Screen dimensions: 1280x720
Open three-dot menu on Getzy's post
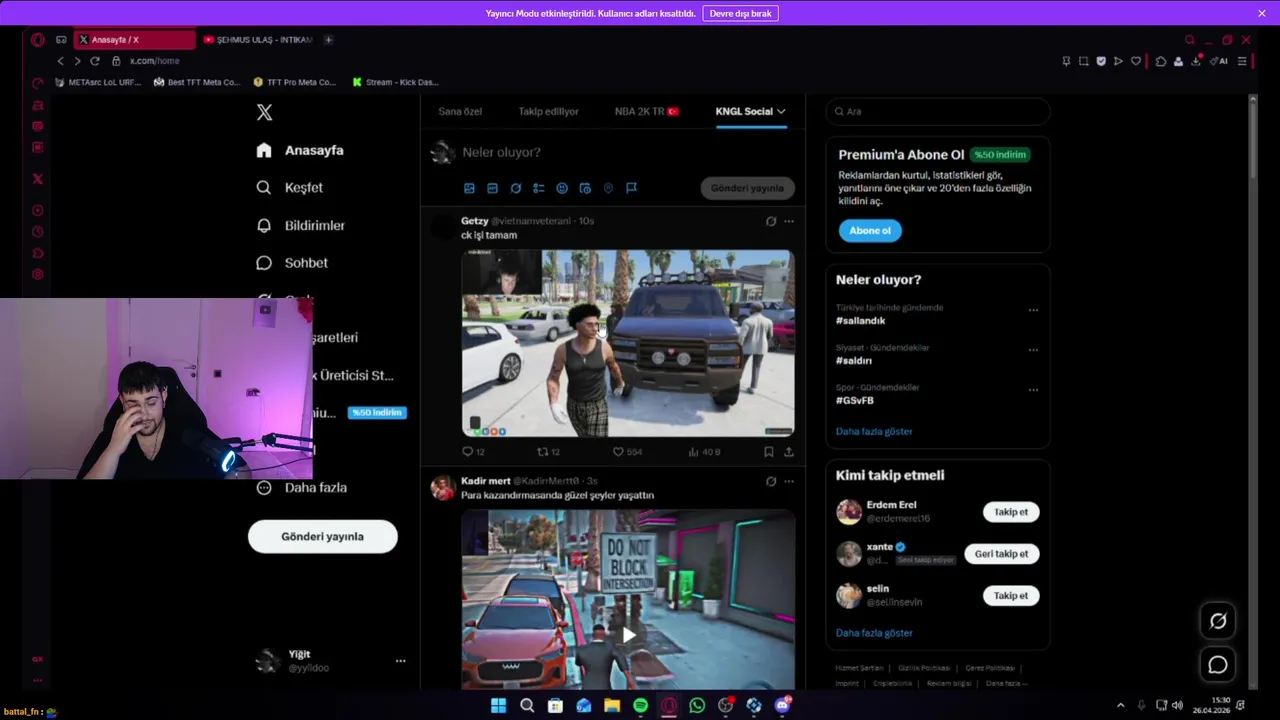point(789,221)
